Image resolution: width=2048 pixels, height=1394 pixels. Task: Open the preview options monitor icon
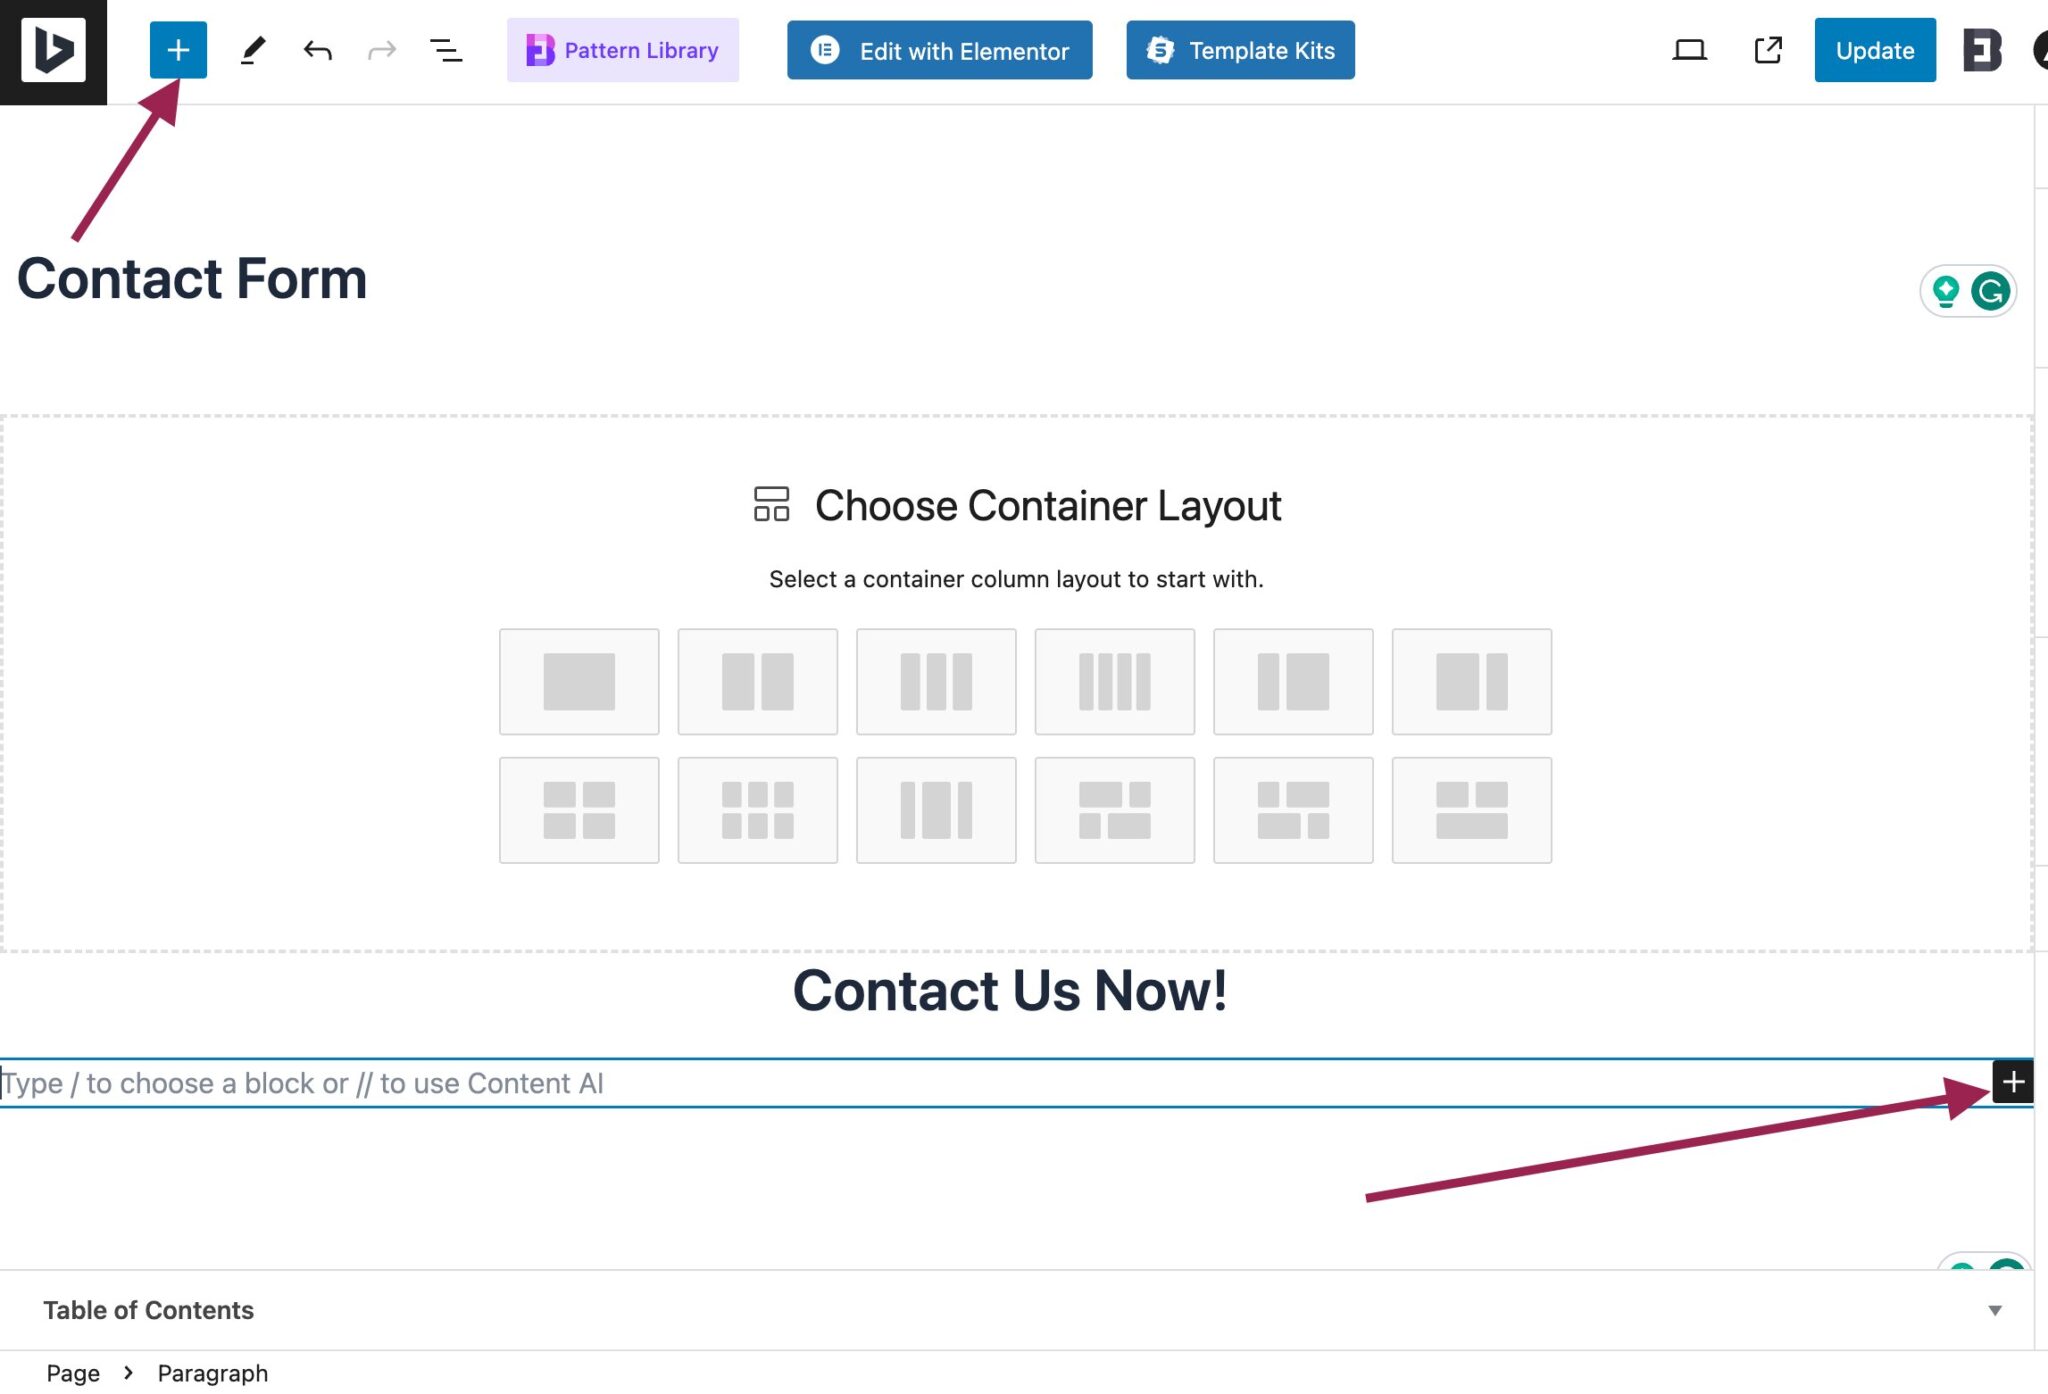pos(1690,50)
